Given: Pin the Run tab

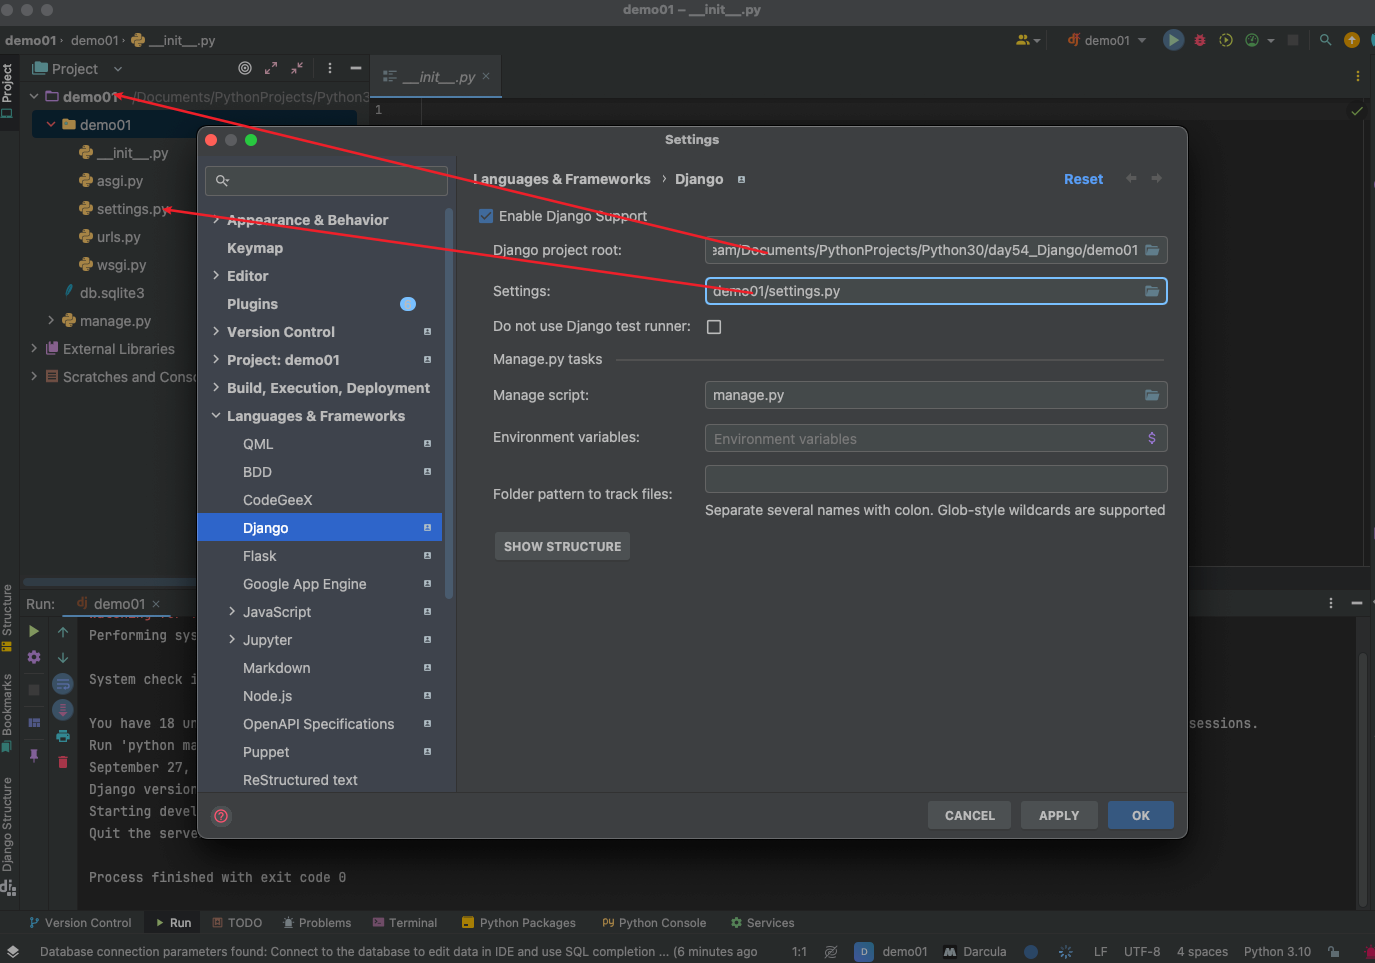Looking at the screenshot, I should (34, 755).
